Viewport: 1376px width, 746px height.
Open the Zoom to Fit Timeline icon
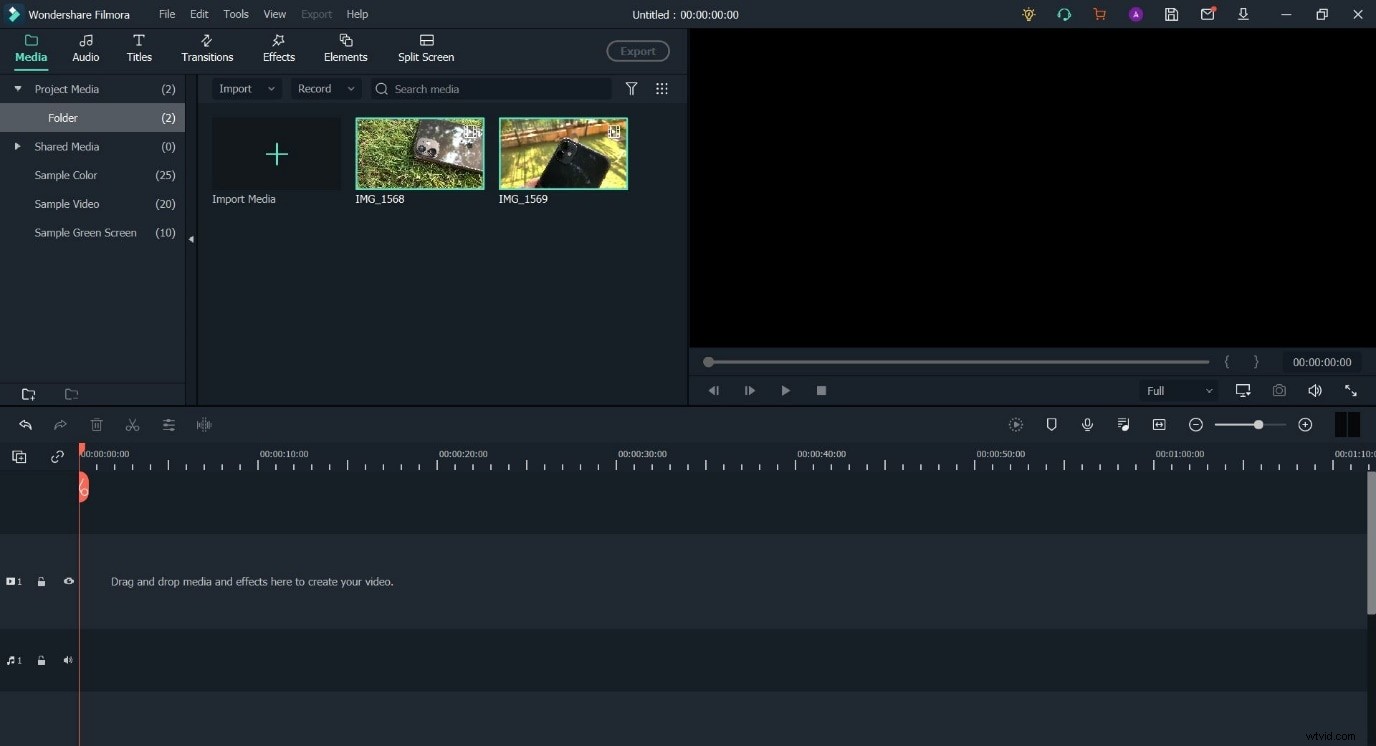(x=1158, y=424)
